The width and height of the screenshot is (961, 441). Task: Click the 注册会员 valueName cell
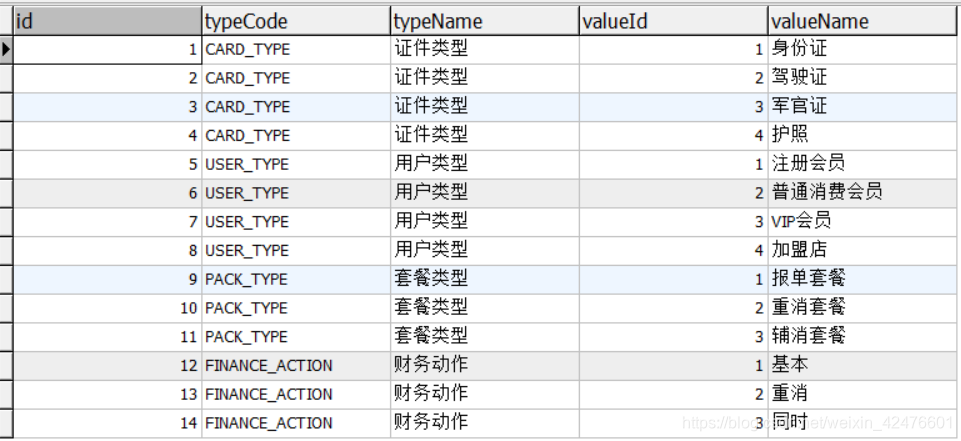(862, 164)
